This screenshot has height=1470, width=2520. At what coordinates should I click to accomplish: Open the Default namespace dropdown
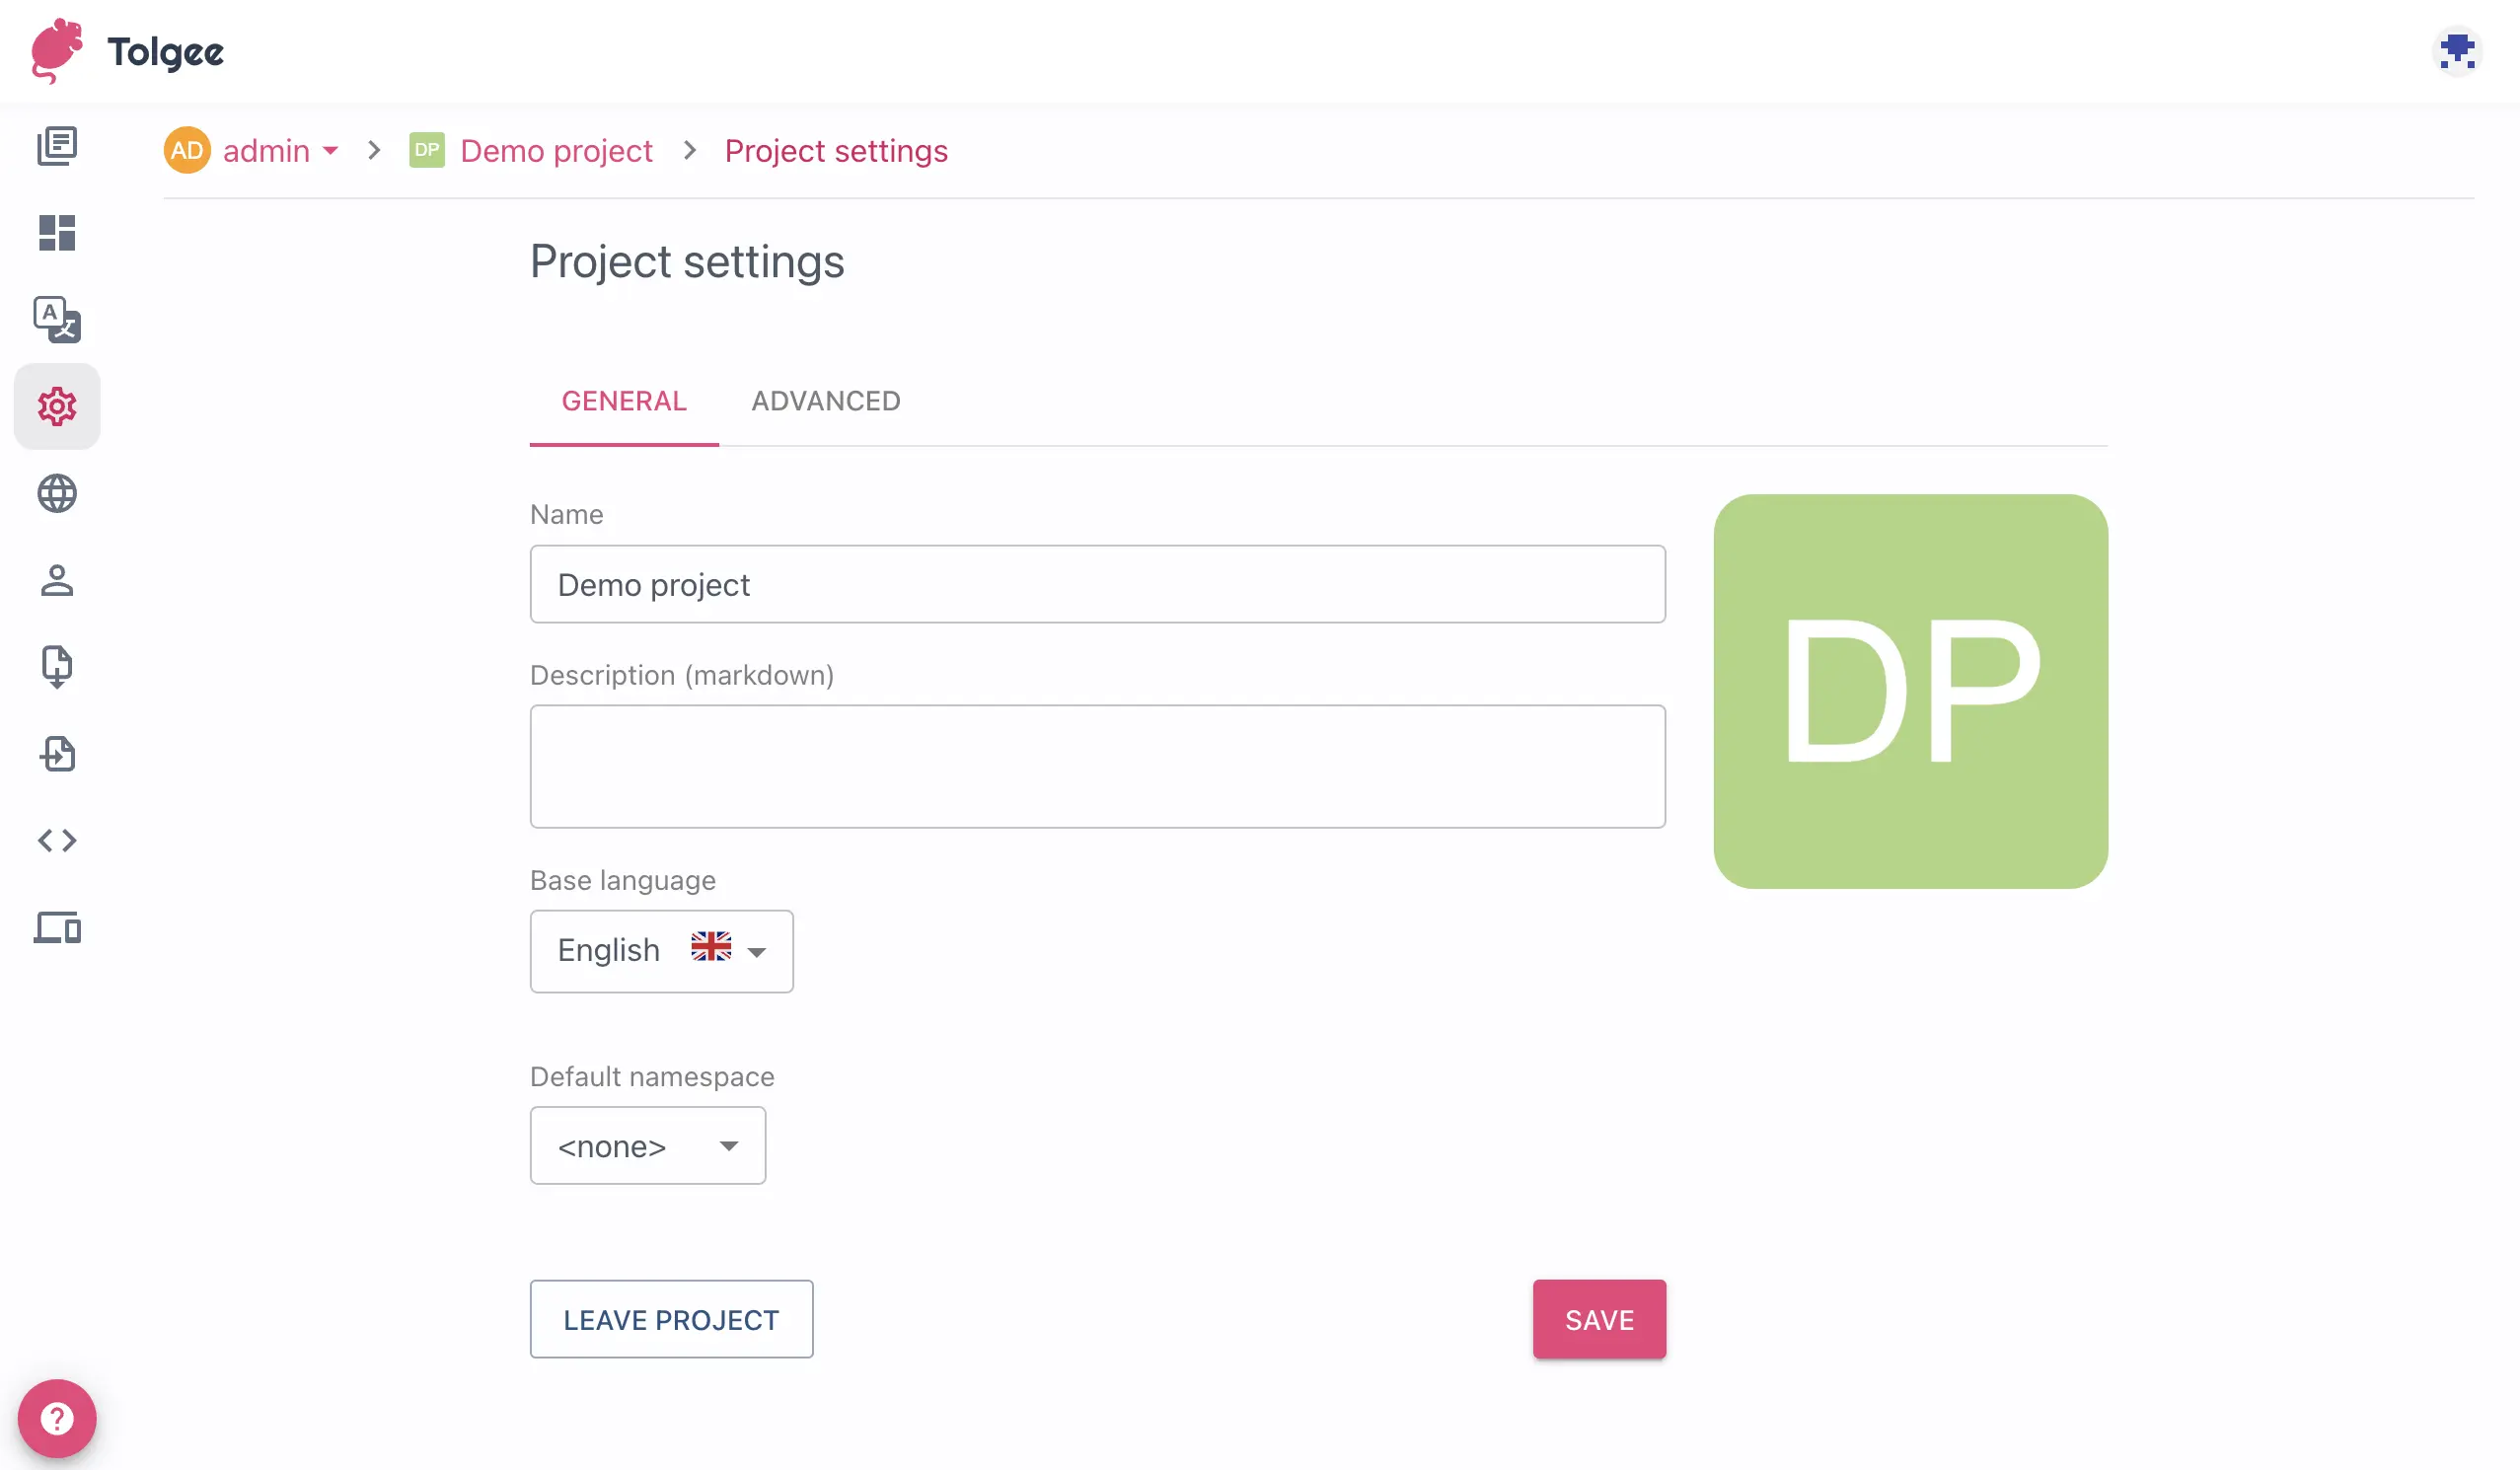click(x=647, y=1146)
